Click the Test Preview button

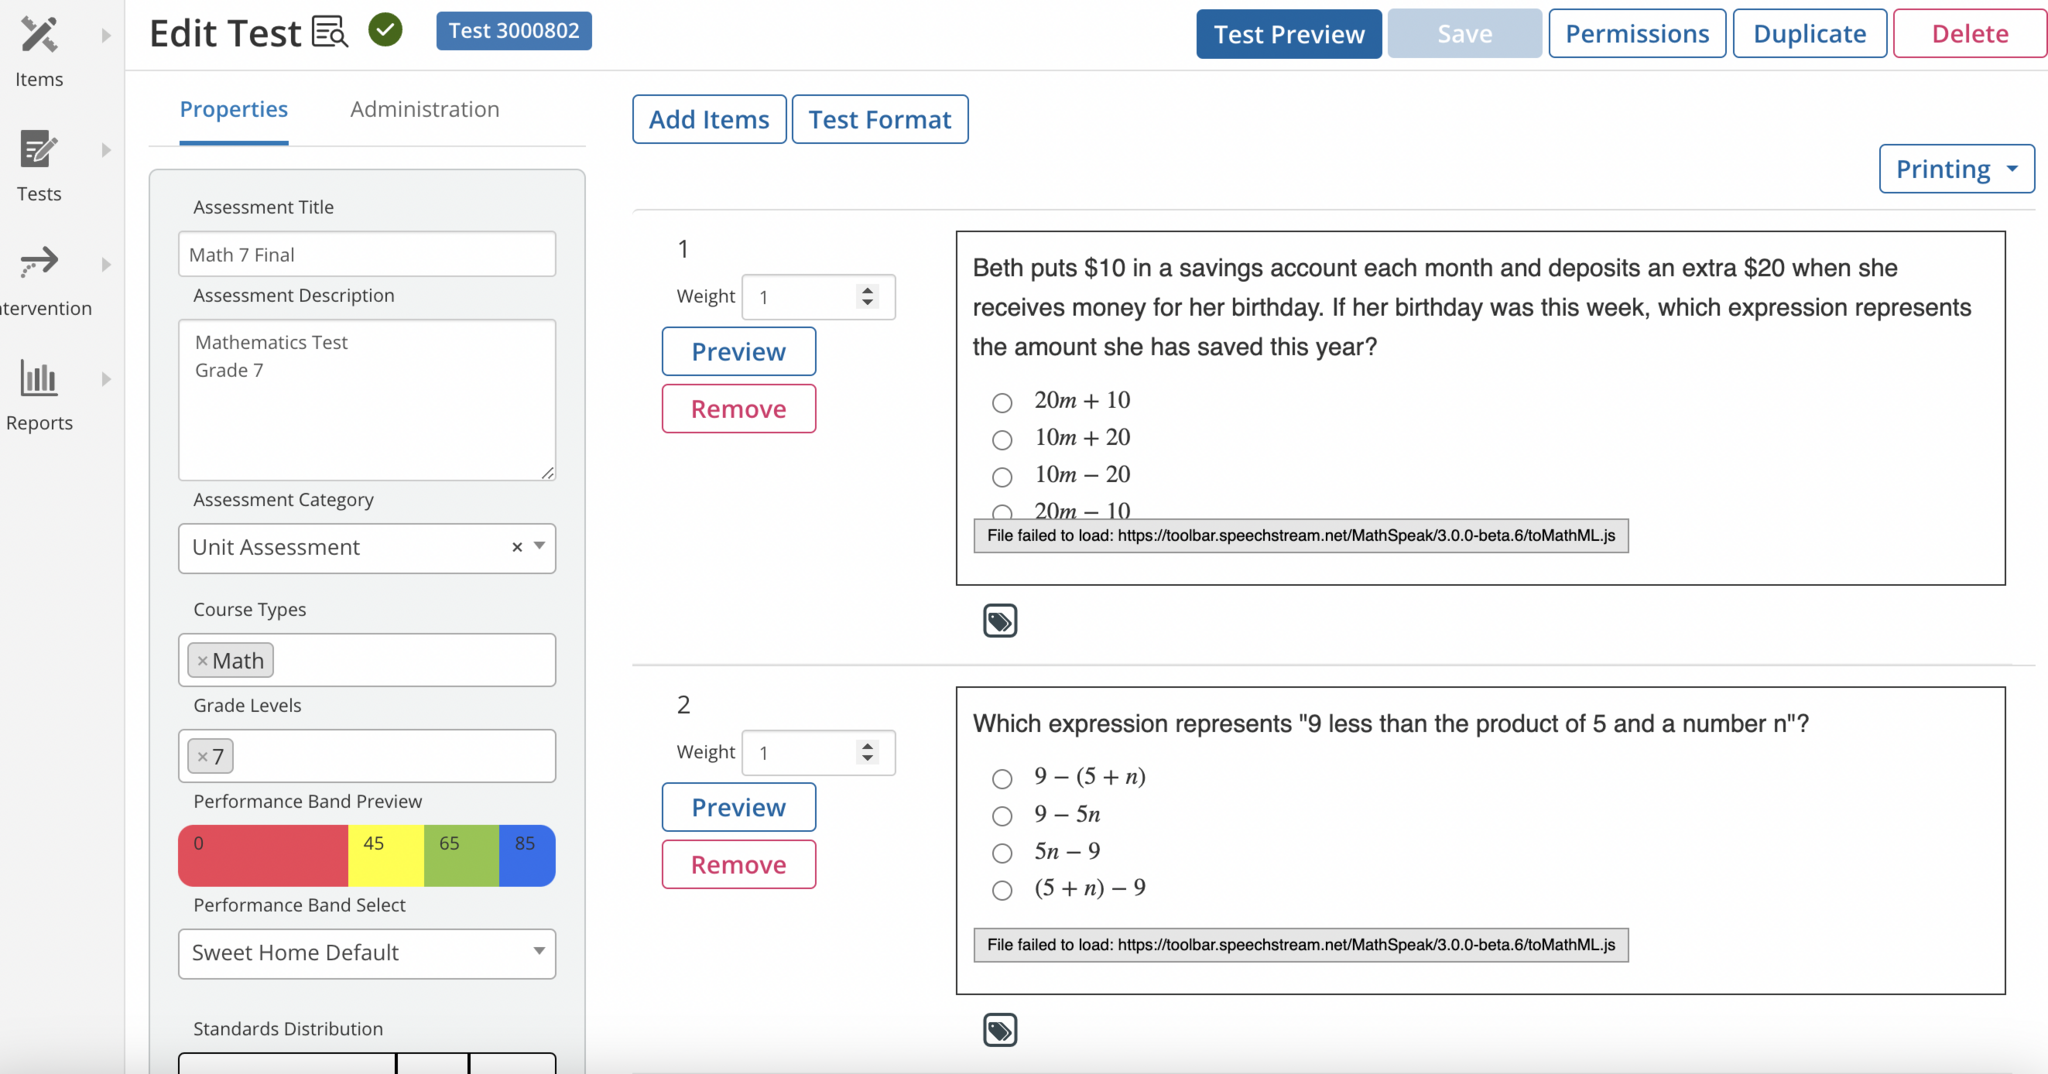1288,35
